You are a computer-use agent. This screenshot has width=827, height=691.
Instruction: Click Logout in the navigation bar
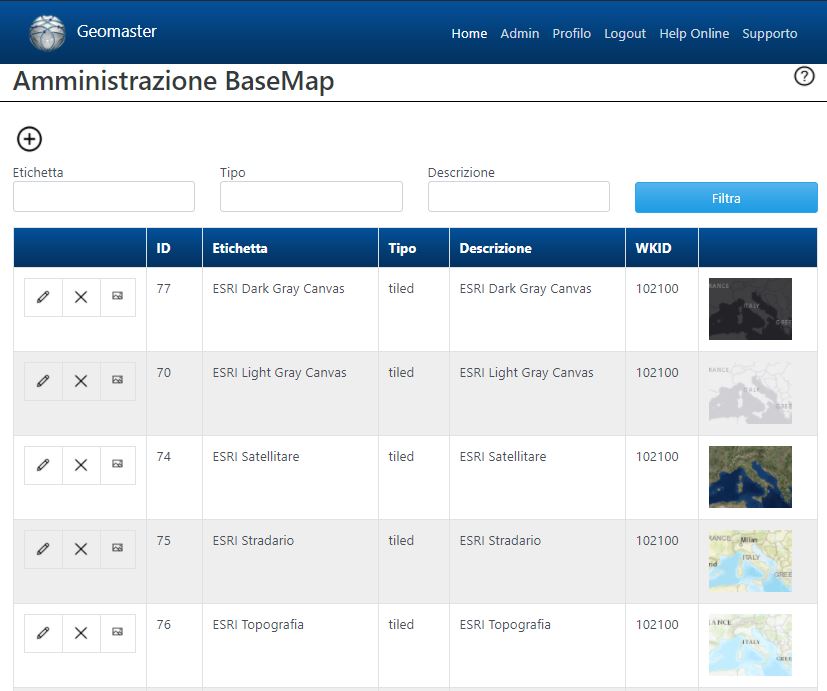coord(624,33)
